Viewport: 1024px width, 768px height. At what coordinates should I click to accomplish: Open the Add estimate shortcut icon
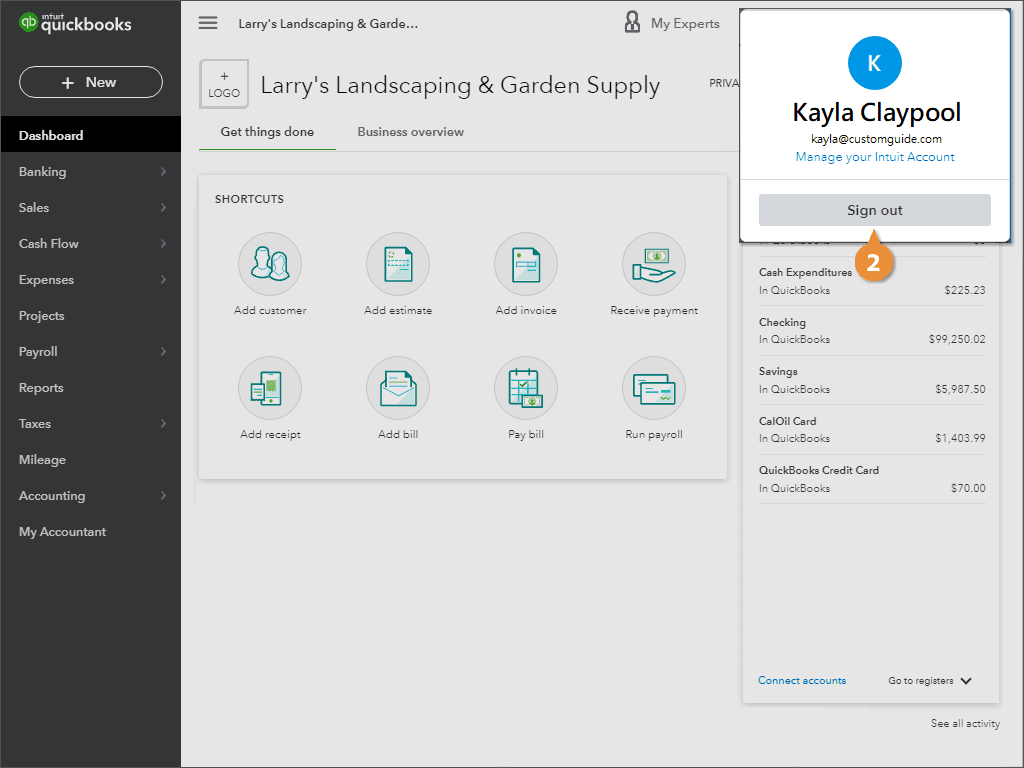click(398, 265)
